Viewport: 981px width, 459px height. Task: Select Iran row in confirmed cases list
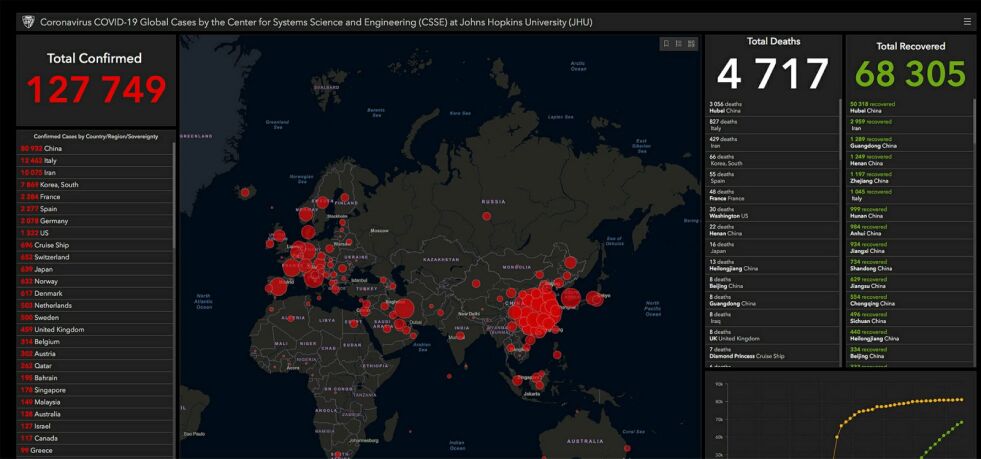[96, 173]
